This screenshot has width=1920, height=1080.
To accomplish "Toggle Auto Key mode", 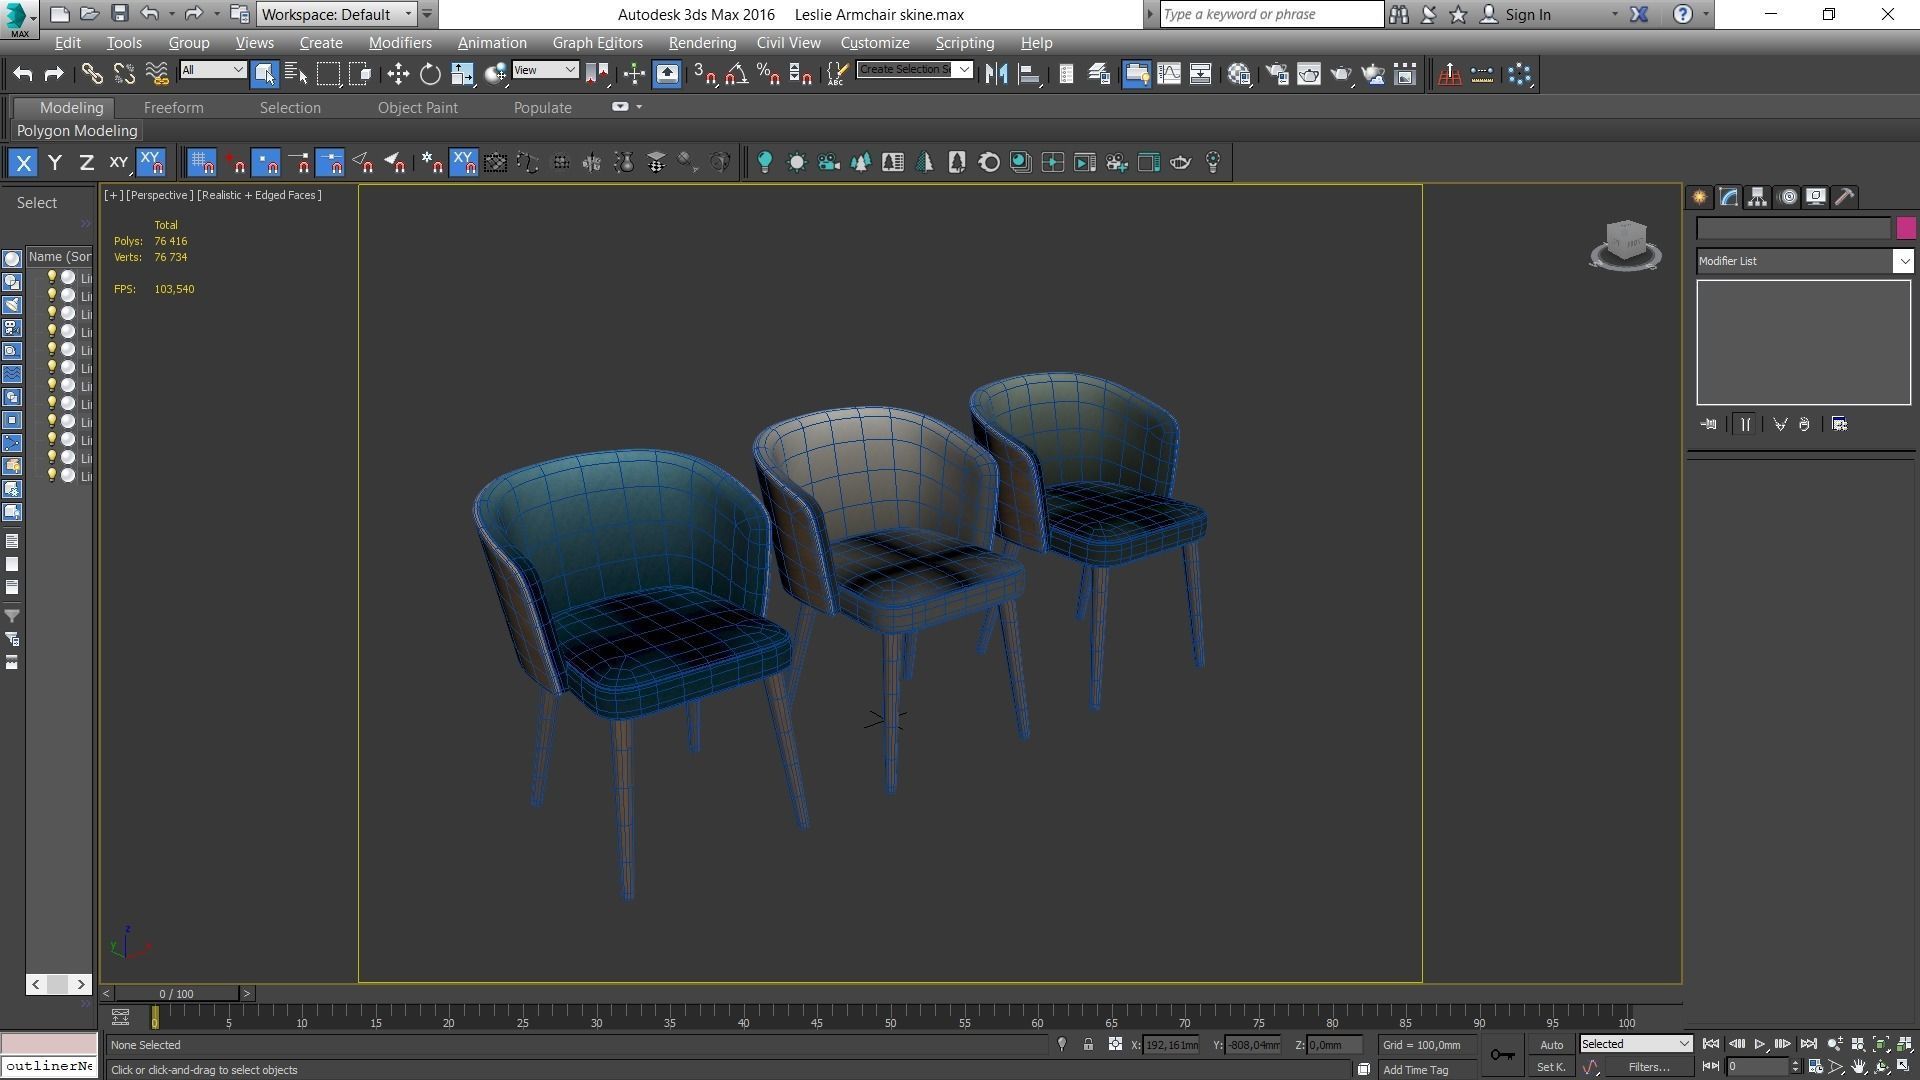I will coord(1551,1045).
